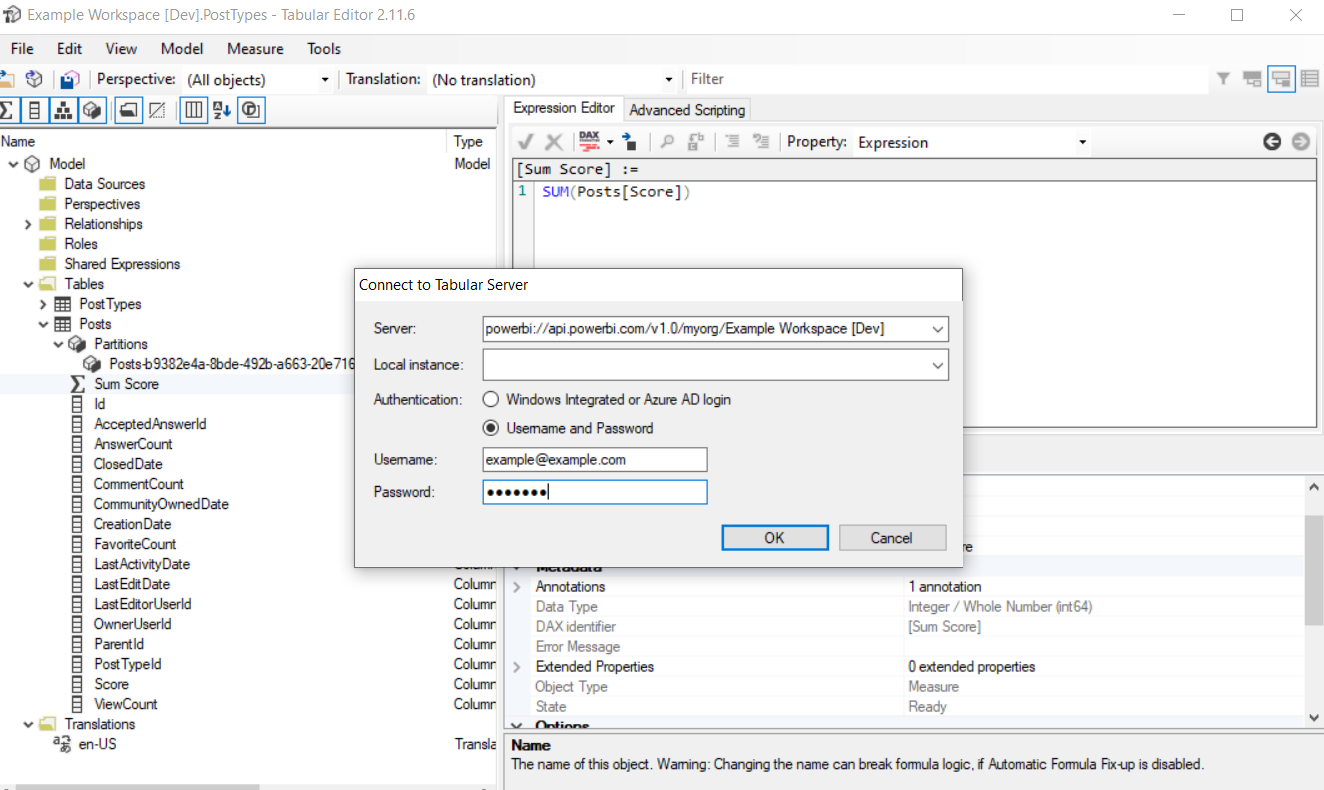Expand the Annotations property row

pyautogui.click(x=517, y=587)
